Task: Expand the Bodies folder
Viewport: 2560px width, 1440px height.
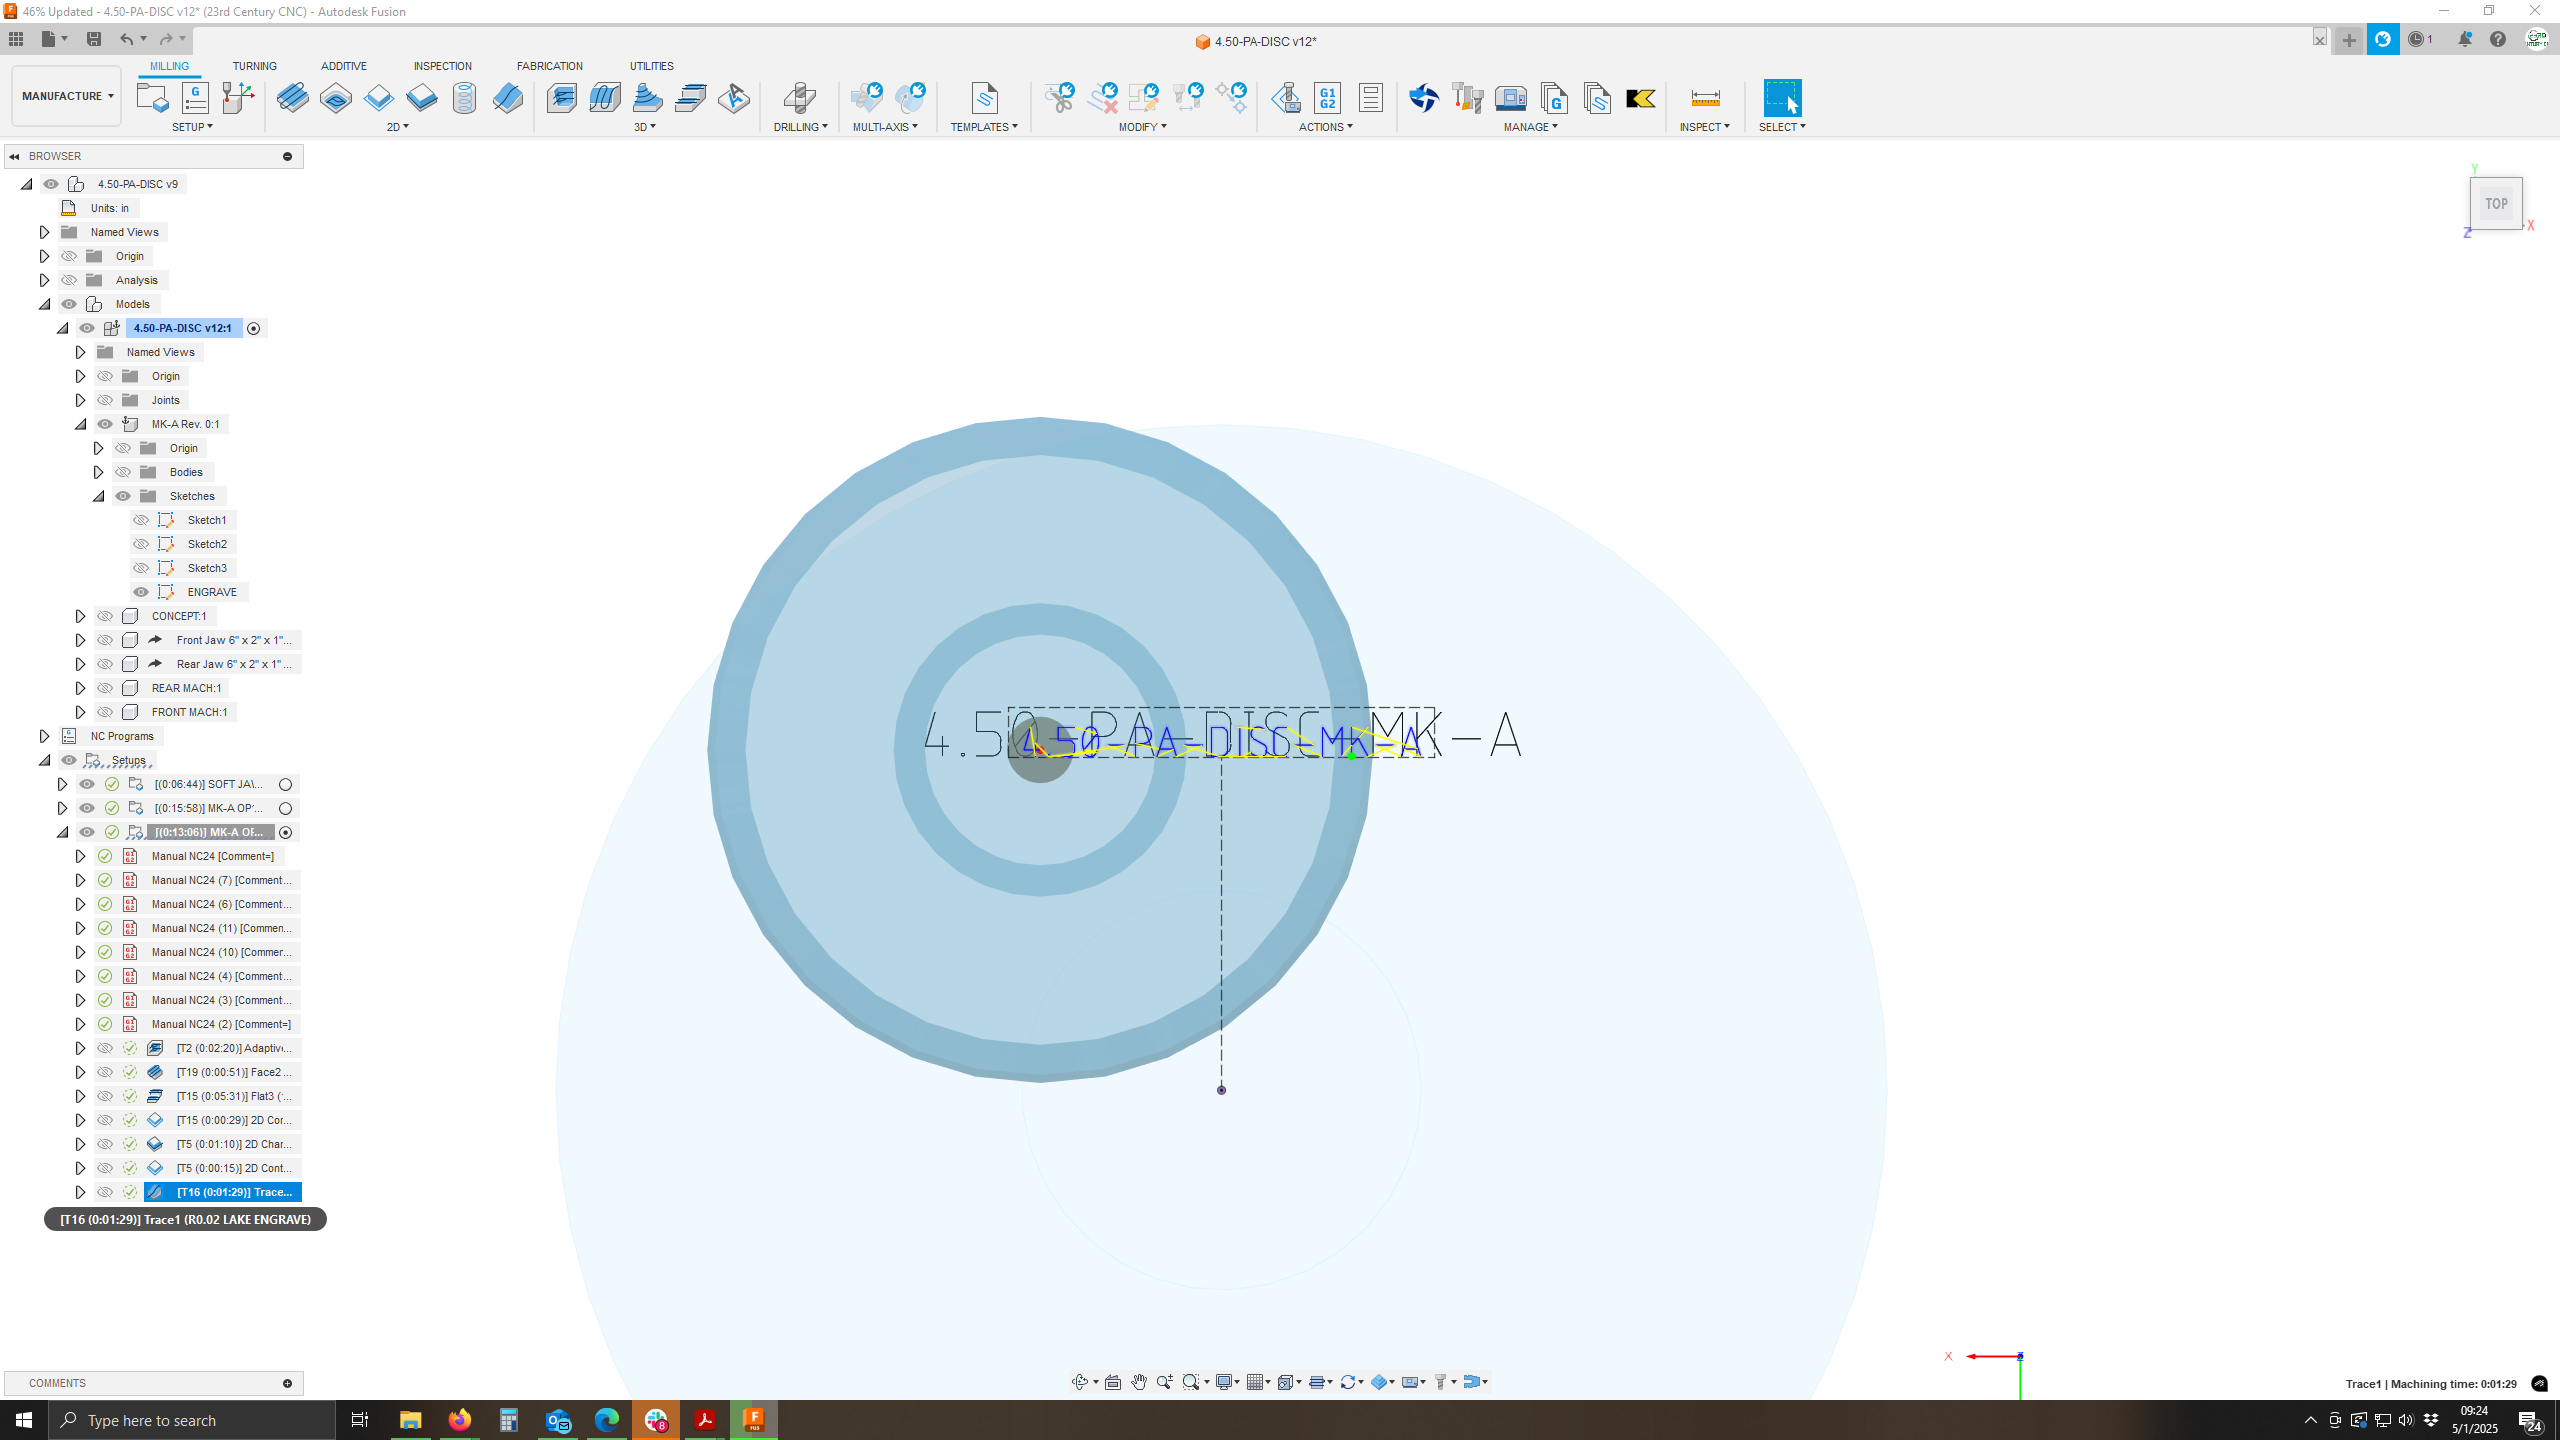Action: (98, 472)
